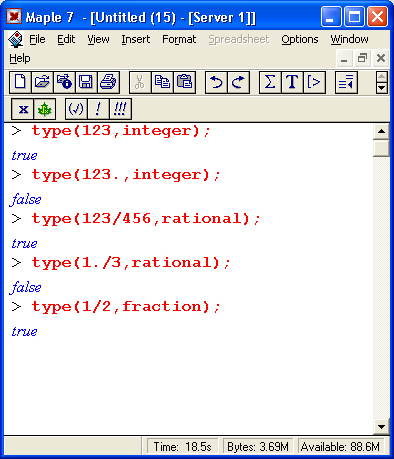Open an existing worksheet via the folder icon
Screen dimensions: 394x459
pyautogui.click(x=42, y=82)
